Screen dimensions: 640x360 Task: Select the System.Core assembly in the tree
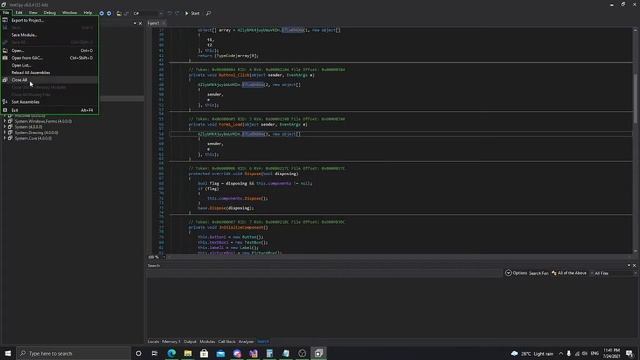(x=33, y=138)
